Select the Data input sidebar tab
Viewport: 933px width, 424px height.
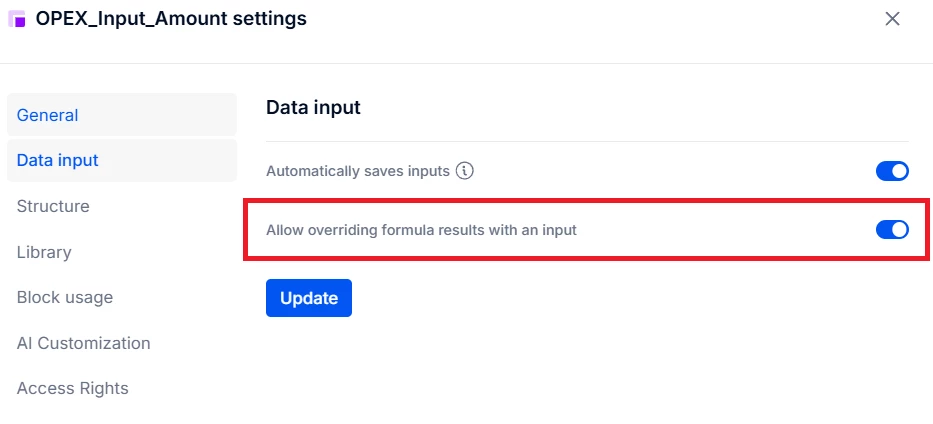pyautogui.click(x=58, y=160)
